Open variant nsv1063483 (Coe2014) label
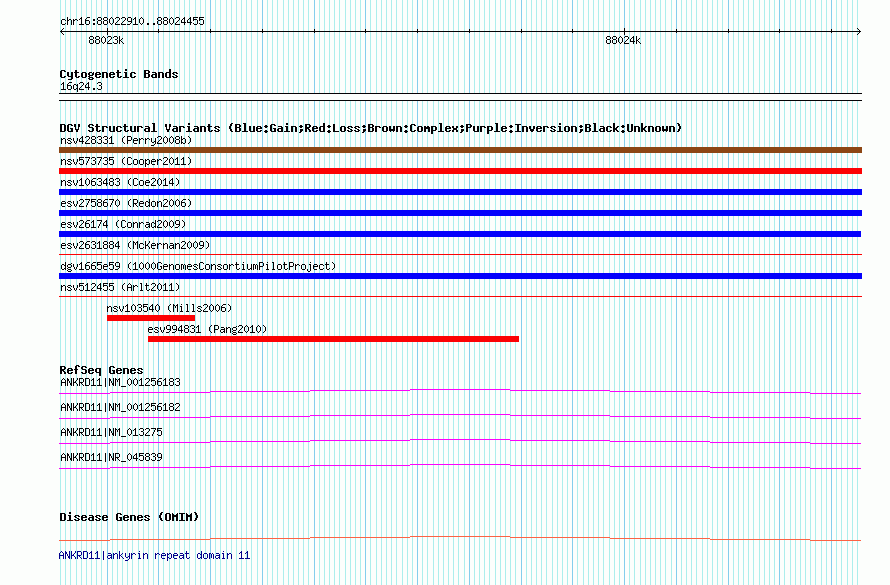The height and width of the screenshot is (585, 890). point(120,182)
